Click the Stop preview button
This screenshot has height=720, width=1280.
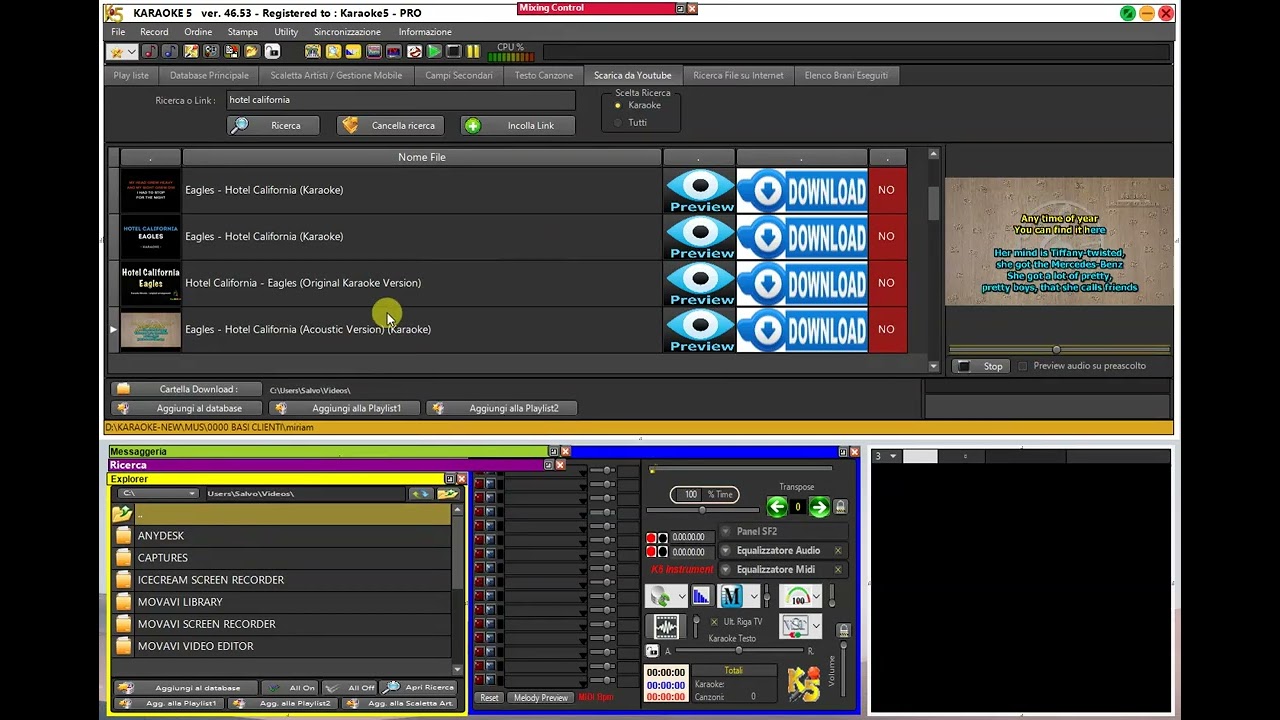pyautogui.click(x=980, y=366)
